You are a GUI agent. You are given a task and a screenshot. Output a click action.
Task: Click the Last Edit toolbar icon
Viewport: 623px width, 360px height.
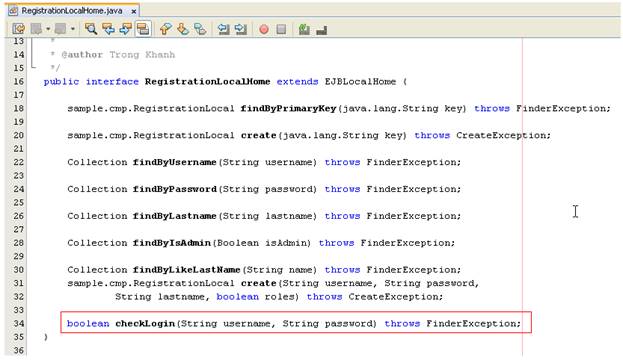pyautogui.click(x=19, y=29)
